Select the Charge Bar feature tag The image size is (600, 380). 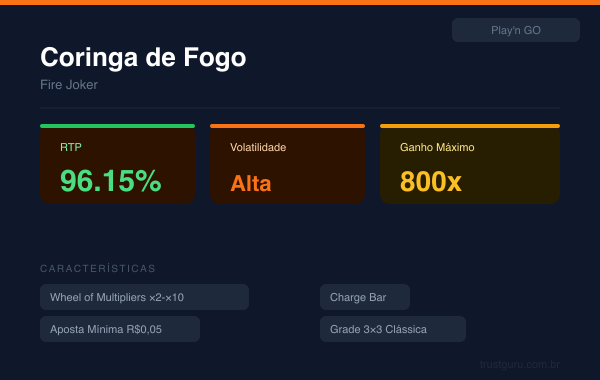click(365, 297)
